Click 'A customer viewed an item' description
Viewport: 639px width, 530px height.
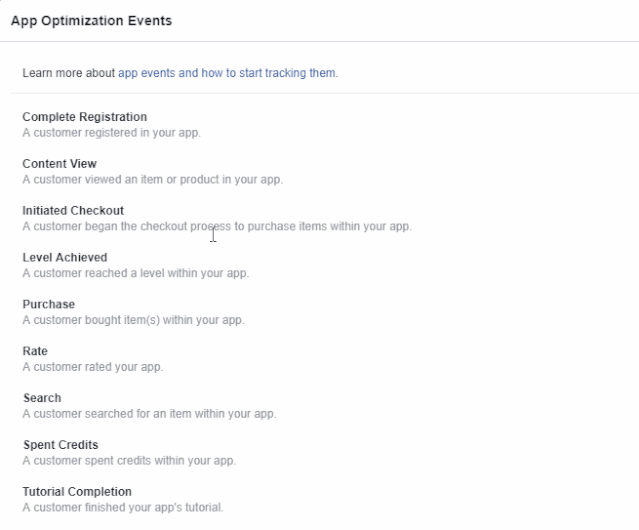click(152, 180)
